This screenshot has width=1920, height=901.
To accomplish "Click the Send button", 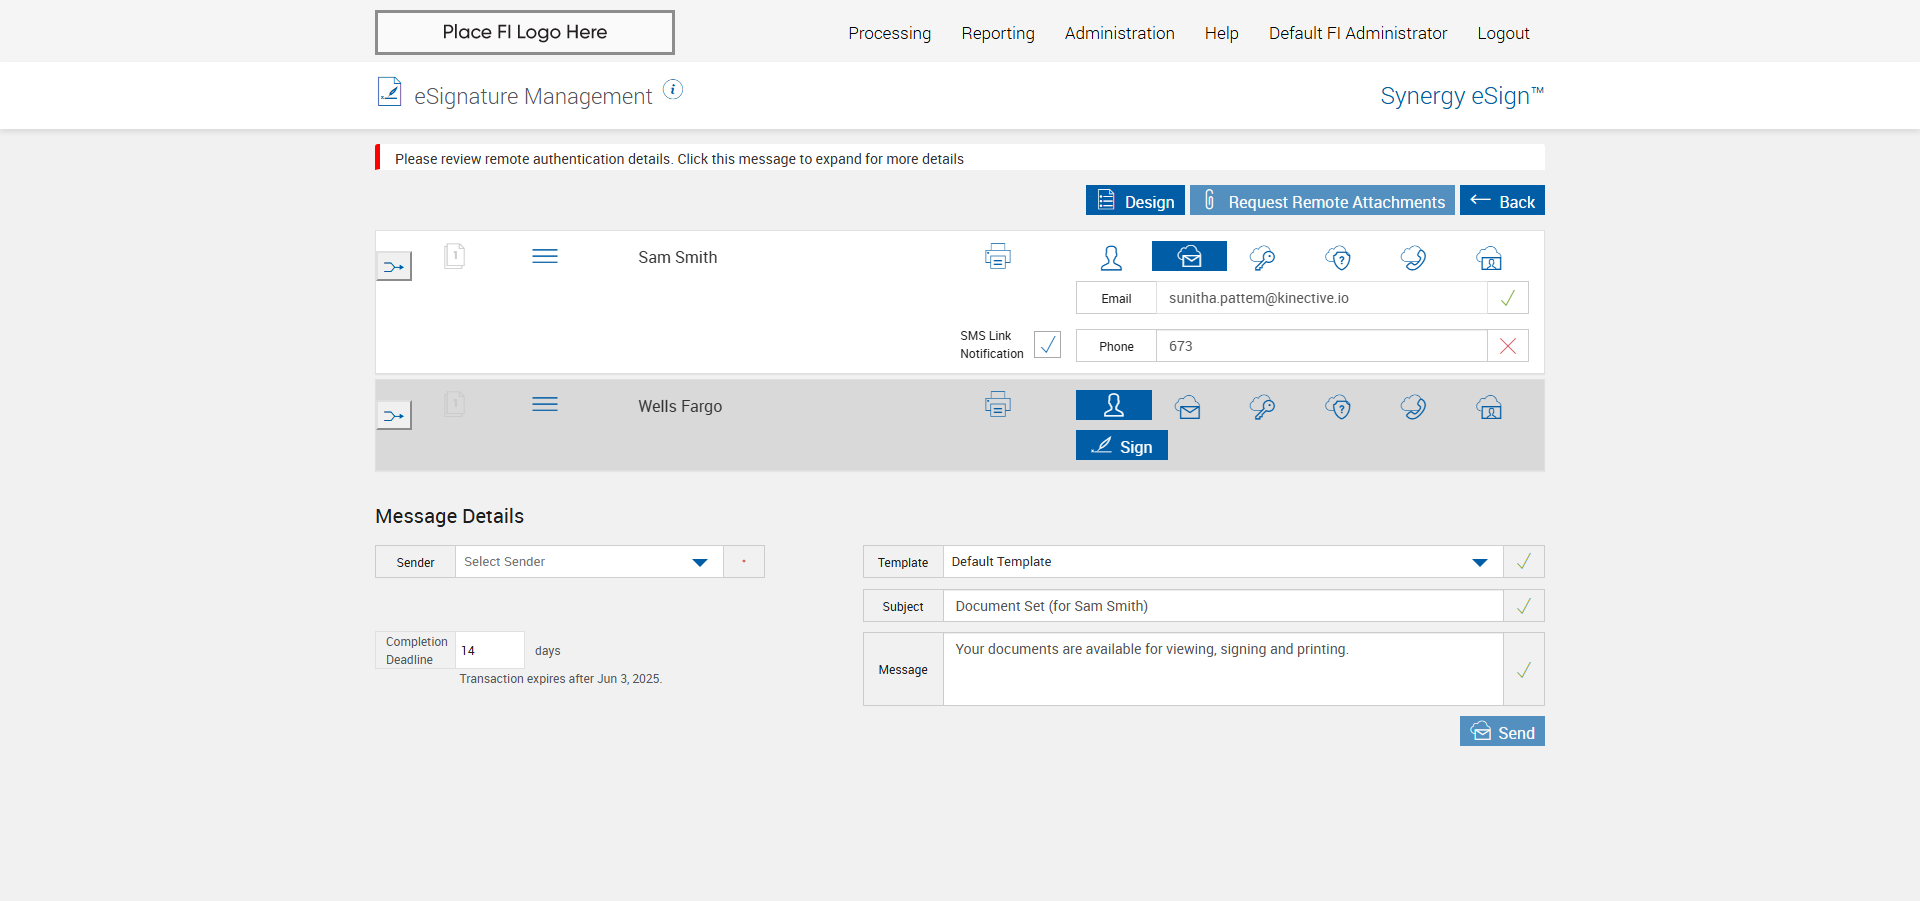I will [1502, 732].
